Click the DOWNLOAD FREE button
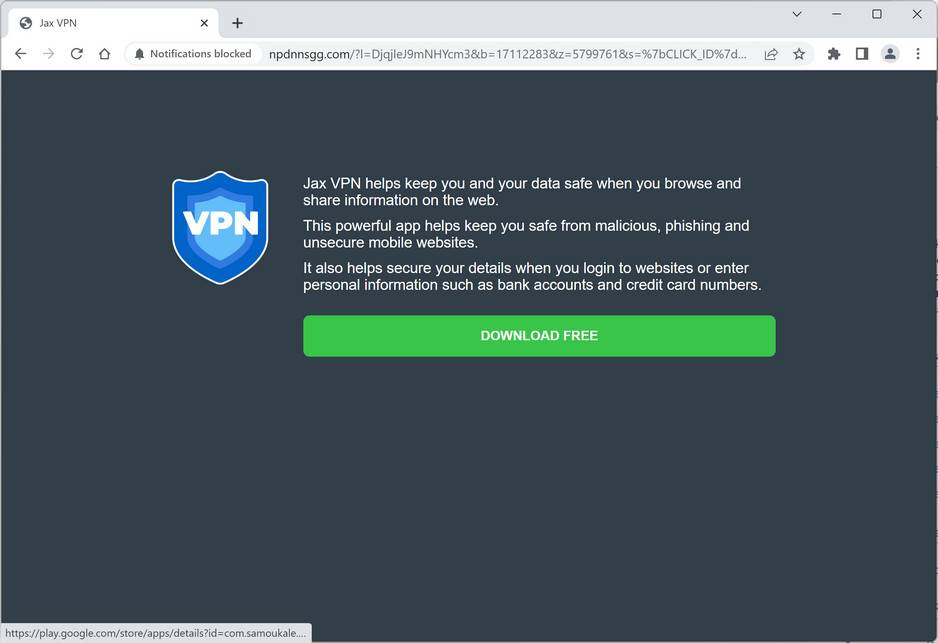The height and width of the screenshot is (643, 938). [x=539, y=336]
